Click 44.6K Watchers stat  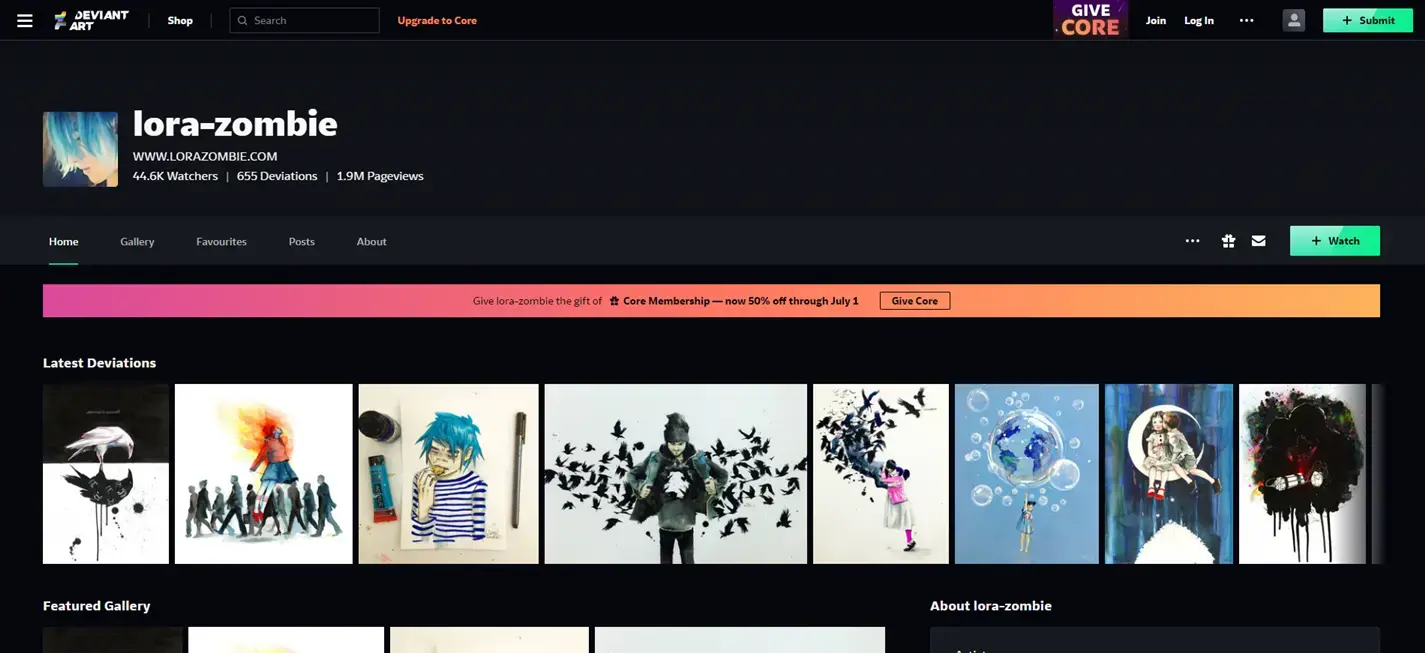(x=175, y=176)
